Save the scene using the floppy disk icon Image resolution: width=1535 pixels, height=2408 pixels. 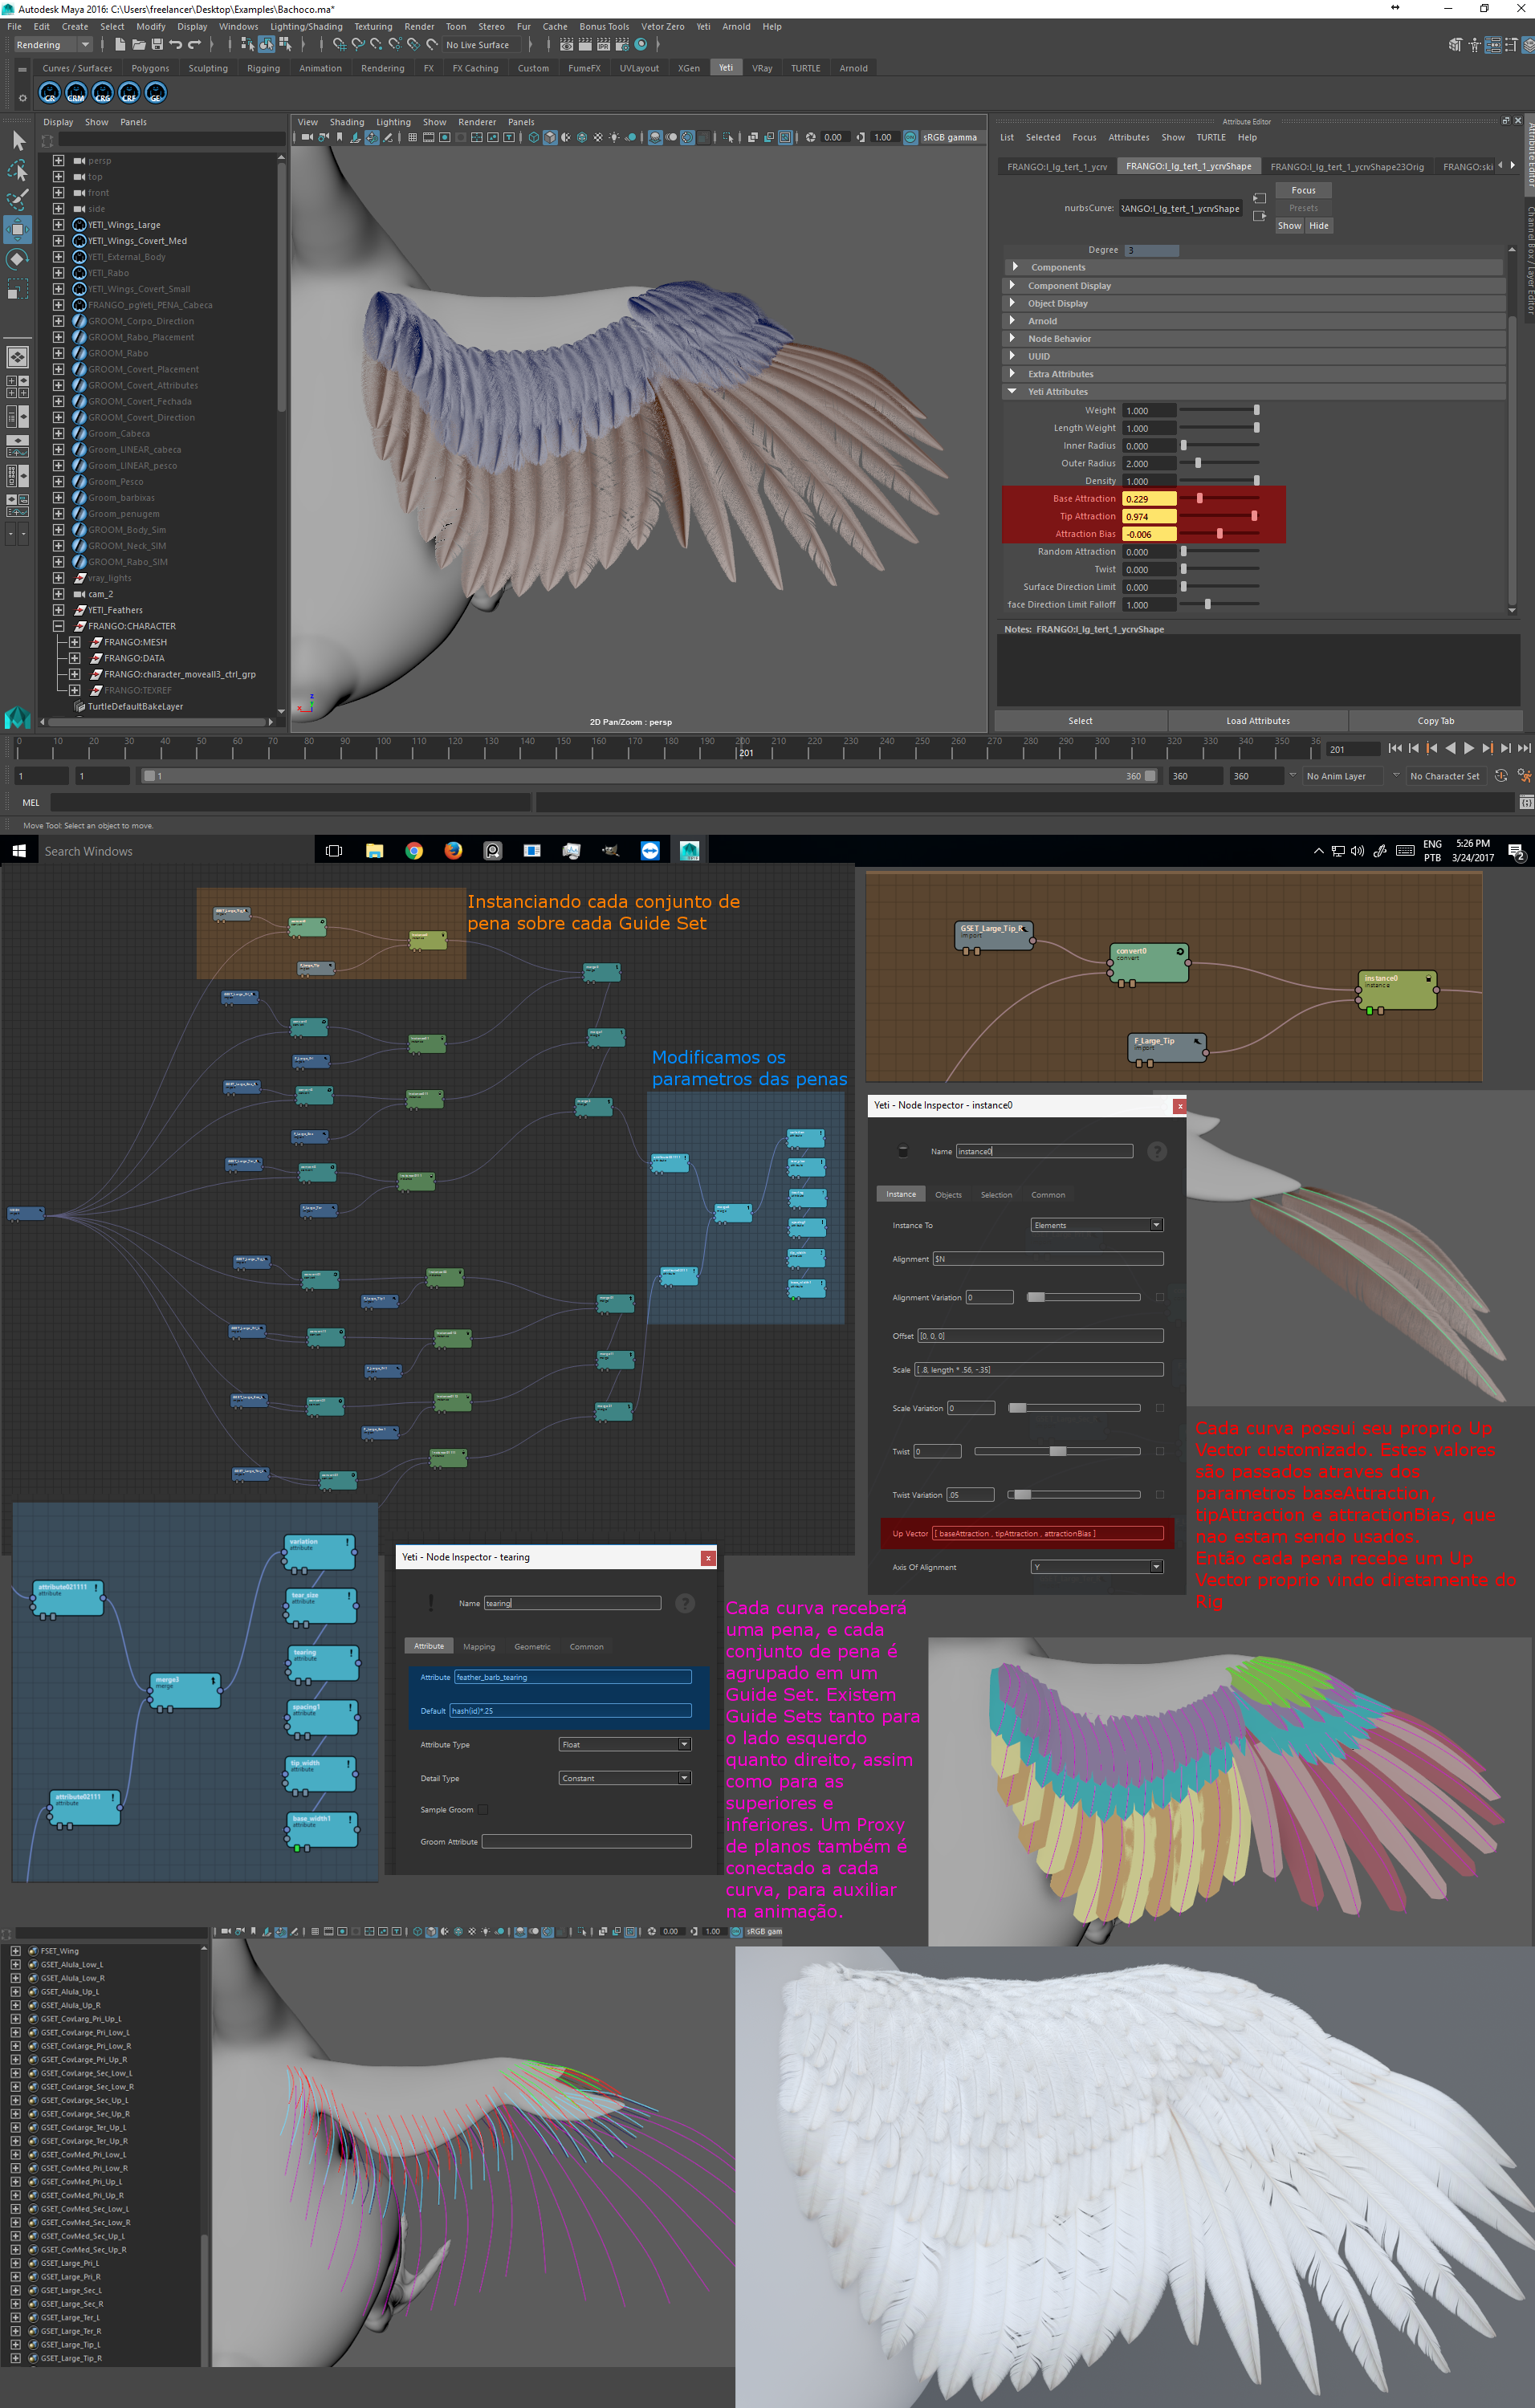point(157,45)
